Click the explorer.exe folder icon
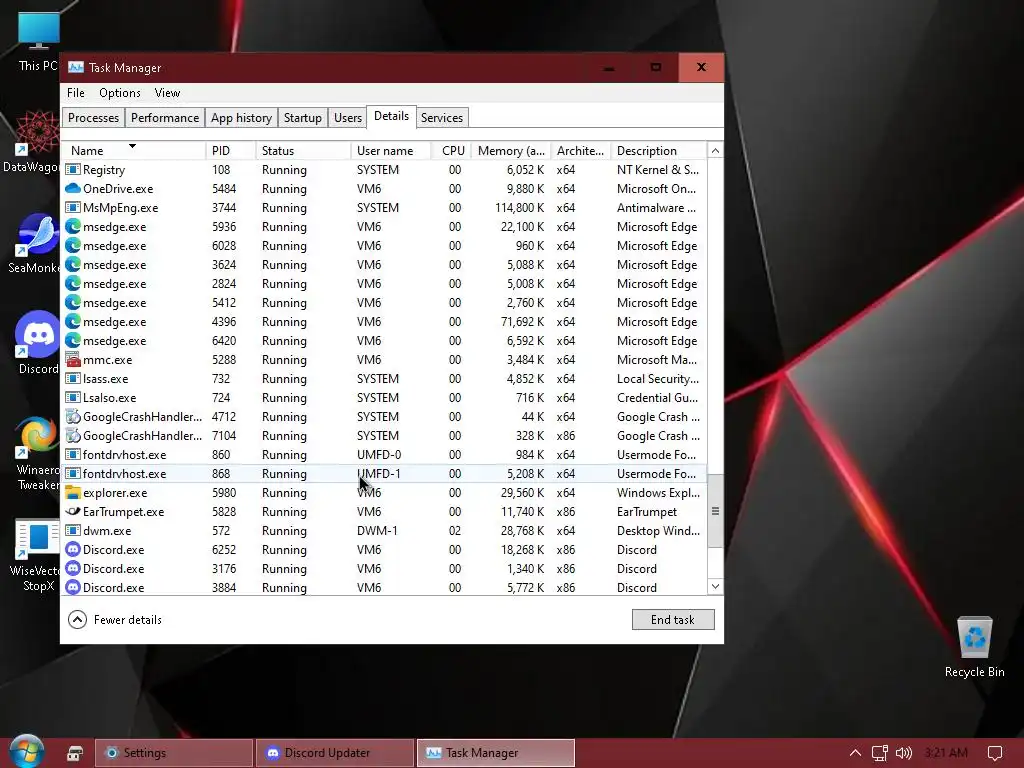 pyautogui.click(x=72, y=493)
